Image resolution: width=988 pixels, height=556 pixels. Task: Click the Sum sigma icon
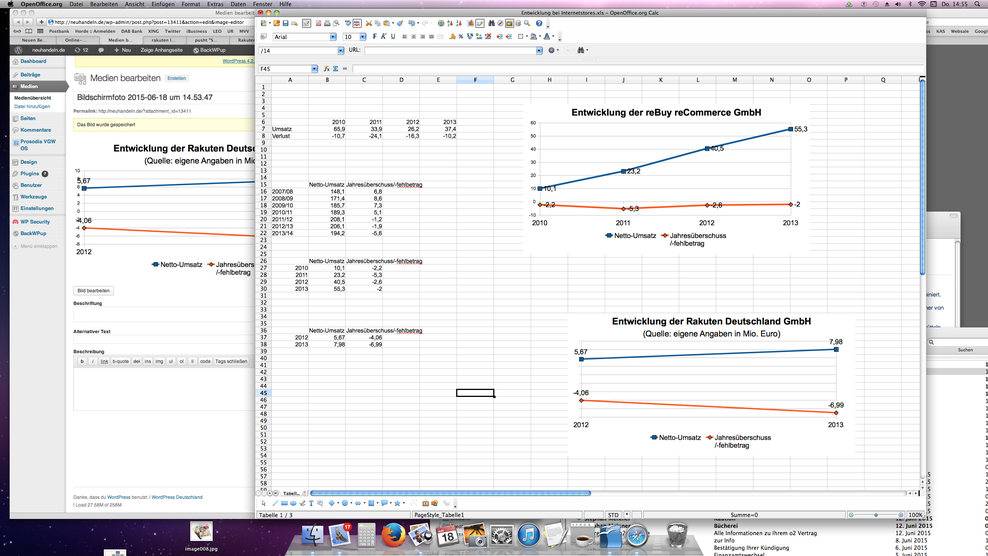click(336, 69)
